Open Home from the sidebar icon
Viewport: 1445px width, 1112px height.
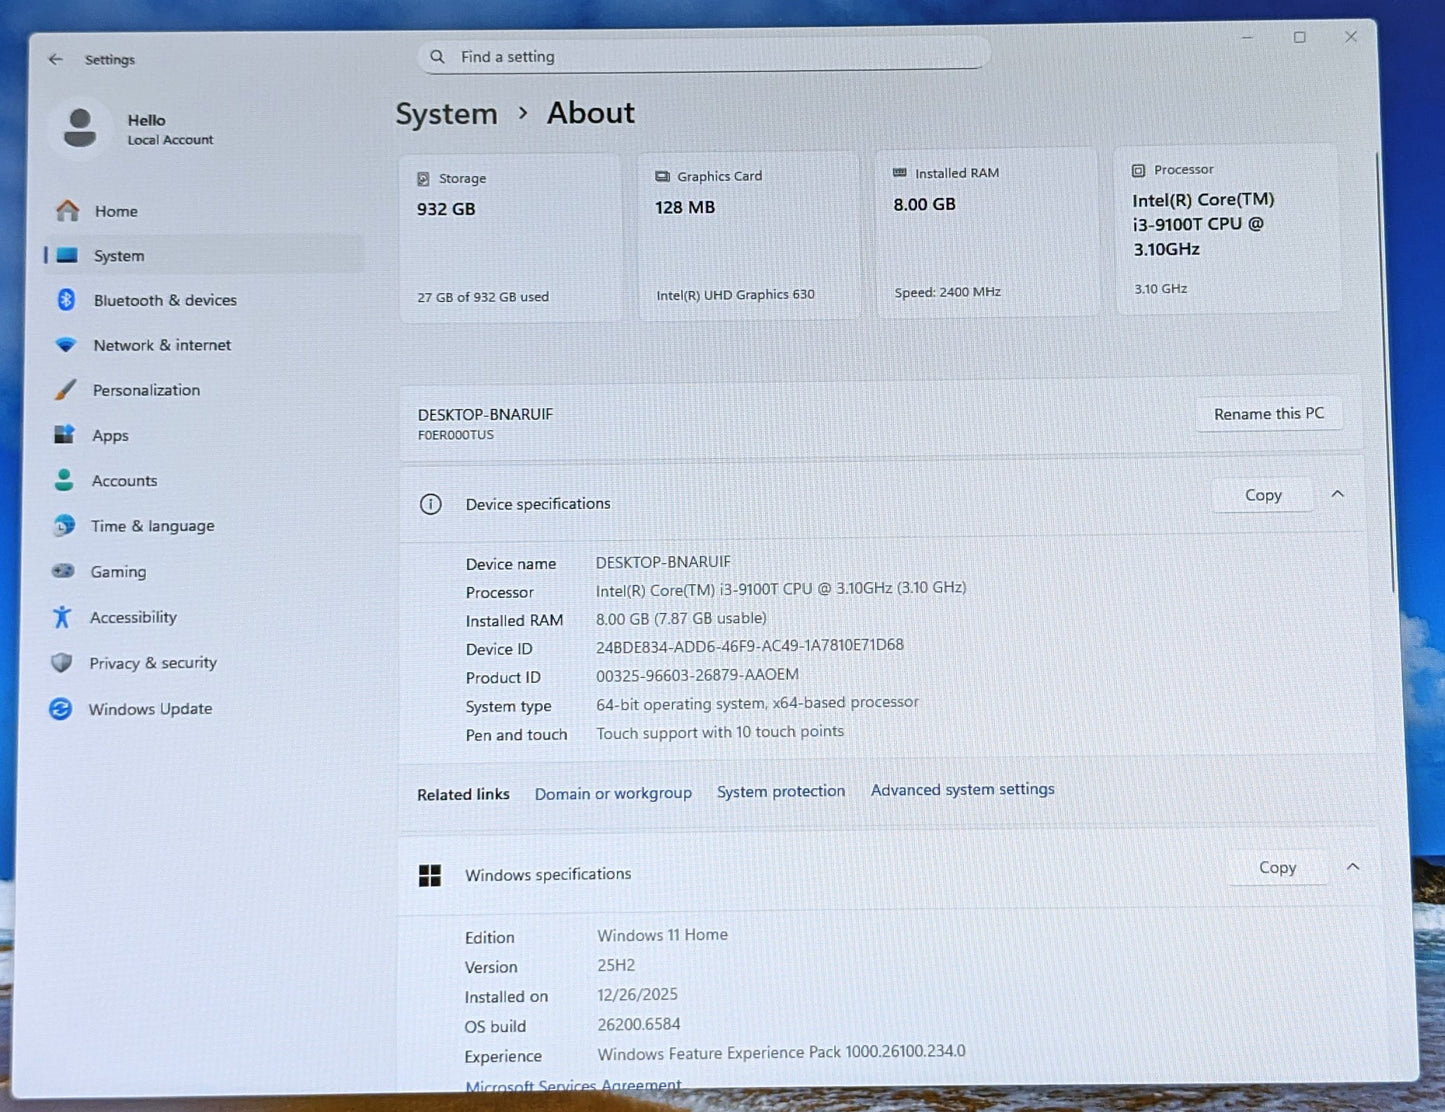pos(67,211)
